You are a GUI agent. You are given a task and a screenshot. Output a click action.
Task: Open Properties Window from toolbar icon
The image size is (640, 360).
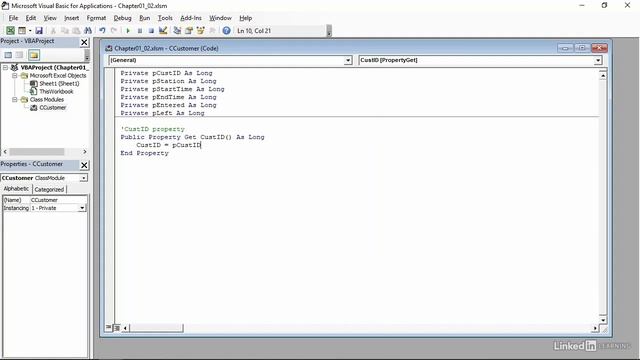pos(189,31)
